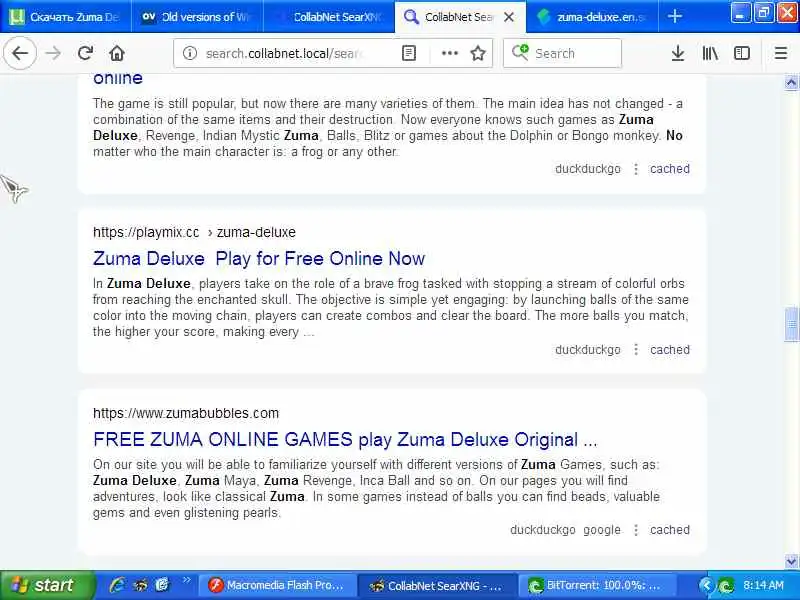Click scrollbar up arrow

(x=791, y=82)
